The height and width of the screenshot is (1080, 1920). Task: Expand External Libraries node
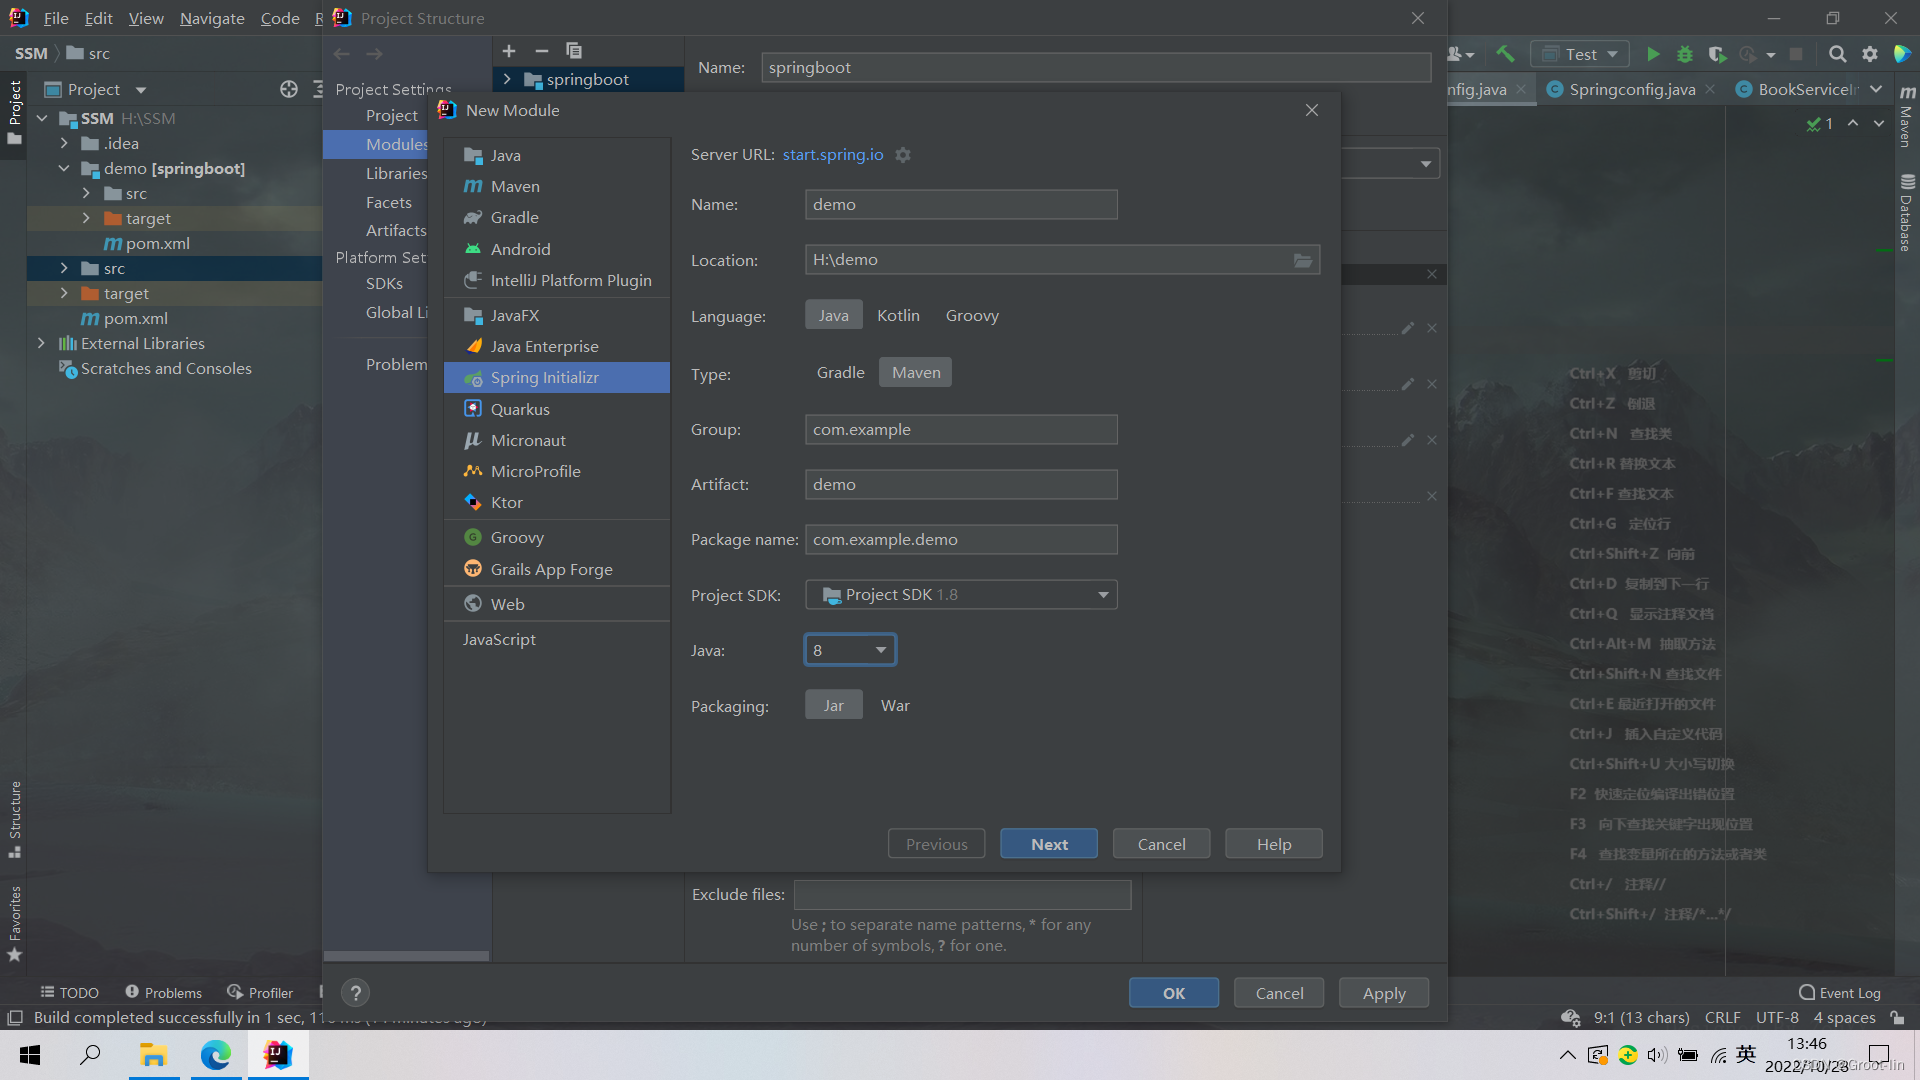point(41,343)
